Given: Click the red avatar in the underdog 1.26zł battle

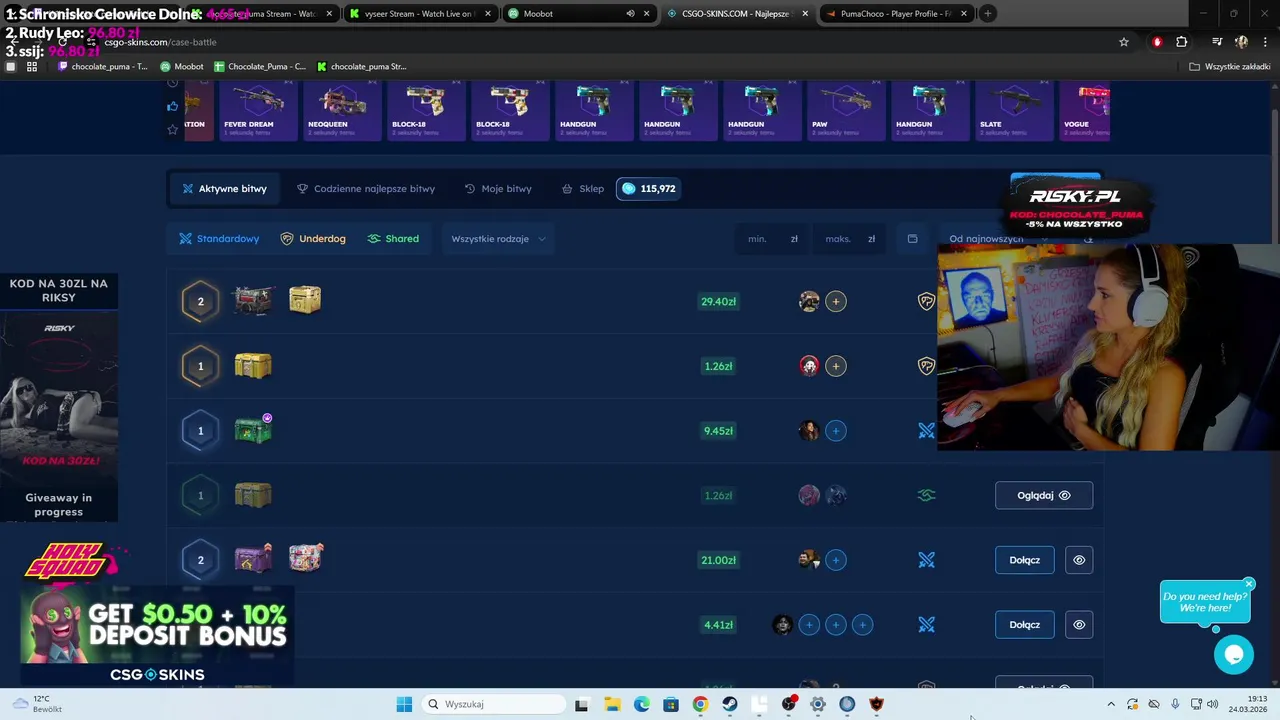Looking at the screenshot, I should [809, 366].
